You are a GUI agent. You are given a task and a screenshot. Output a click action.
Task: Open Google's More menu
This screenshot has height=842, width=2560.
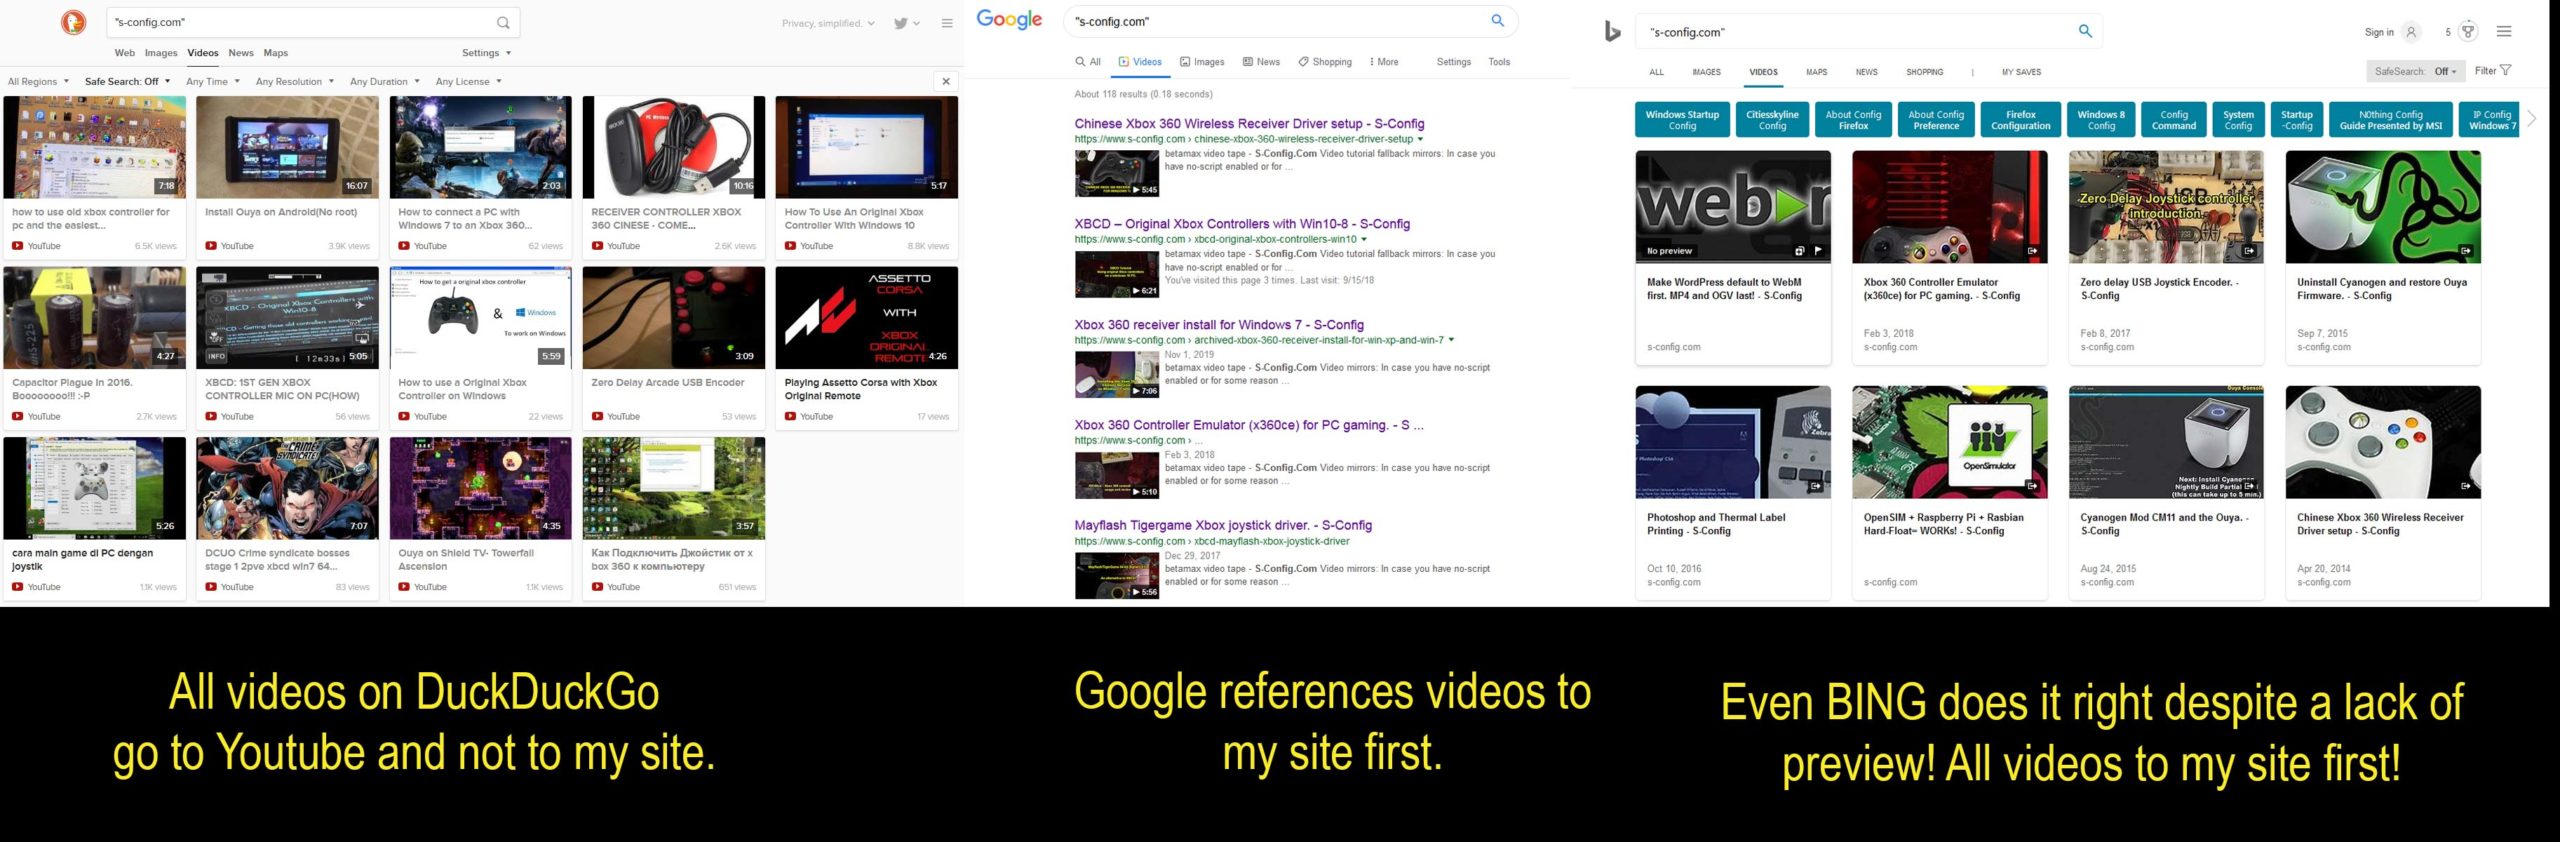coord(1384,62)
